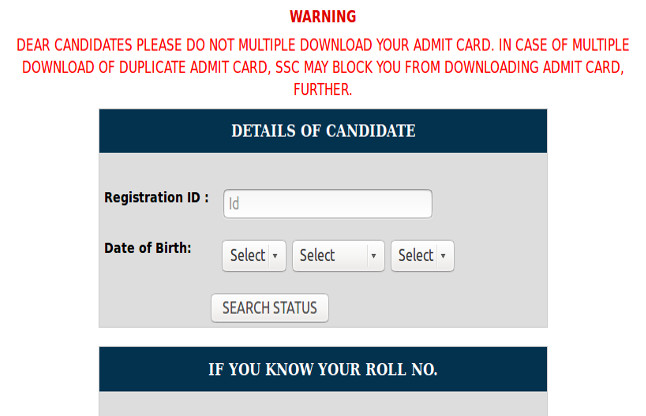Click the second line of the warning text
Image resolution: width=646 pixels, height=416 pixels.
click(322, 68)
